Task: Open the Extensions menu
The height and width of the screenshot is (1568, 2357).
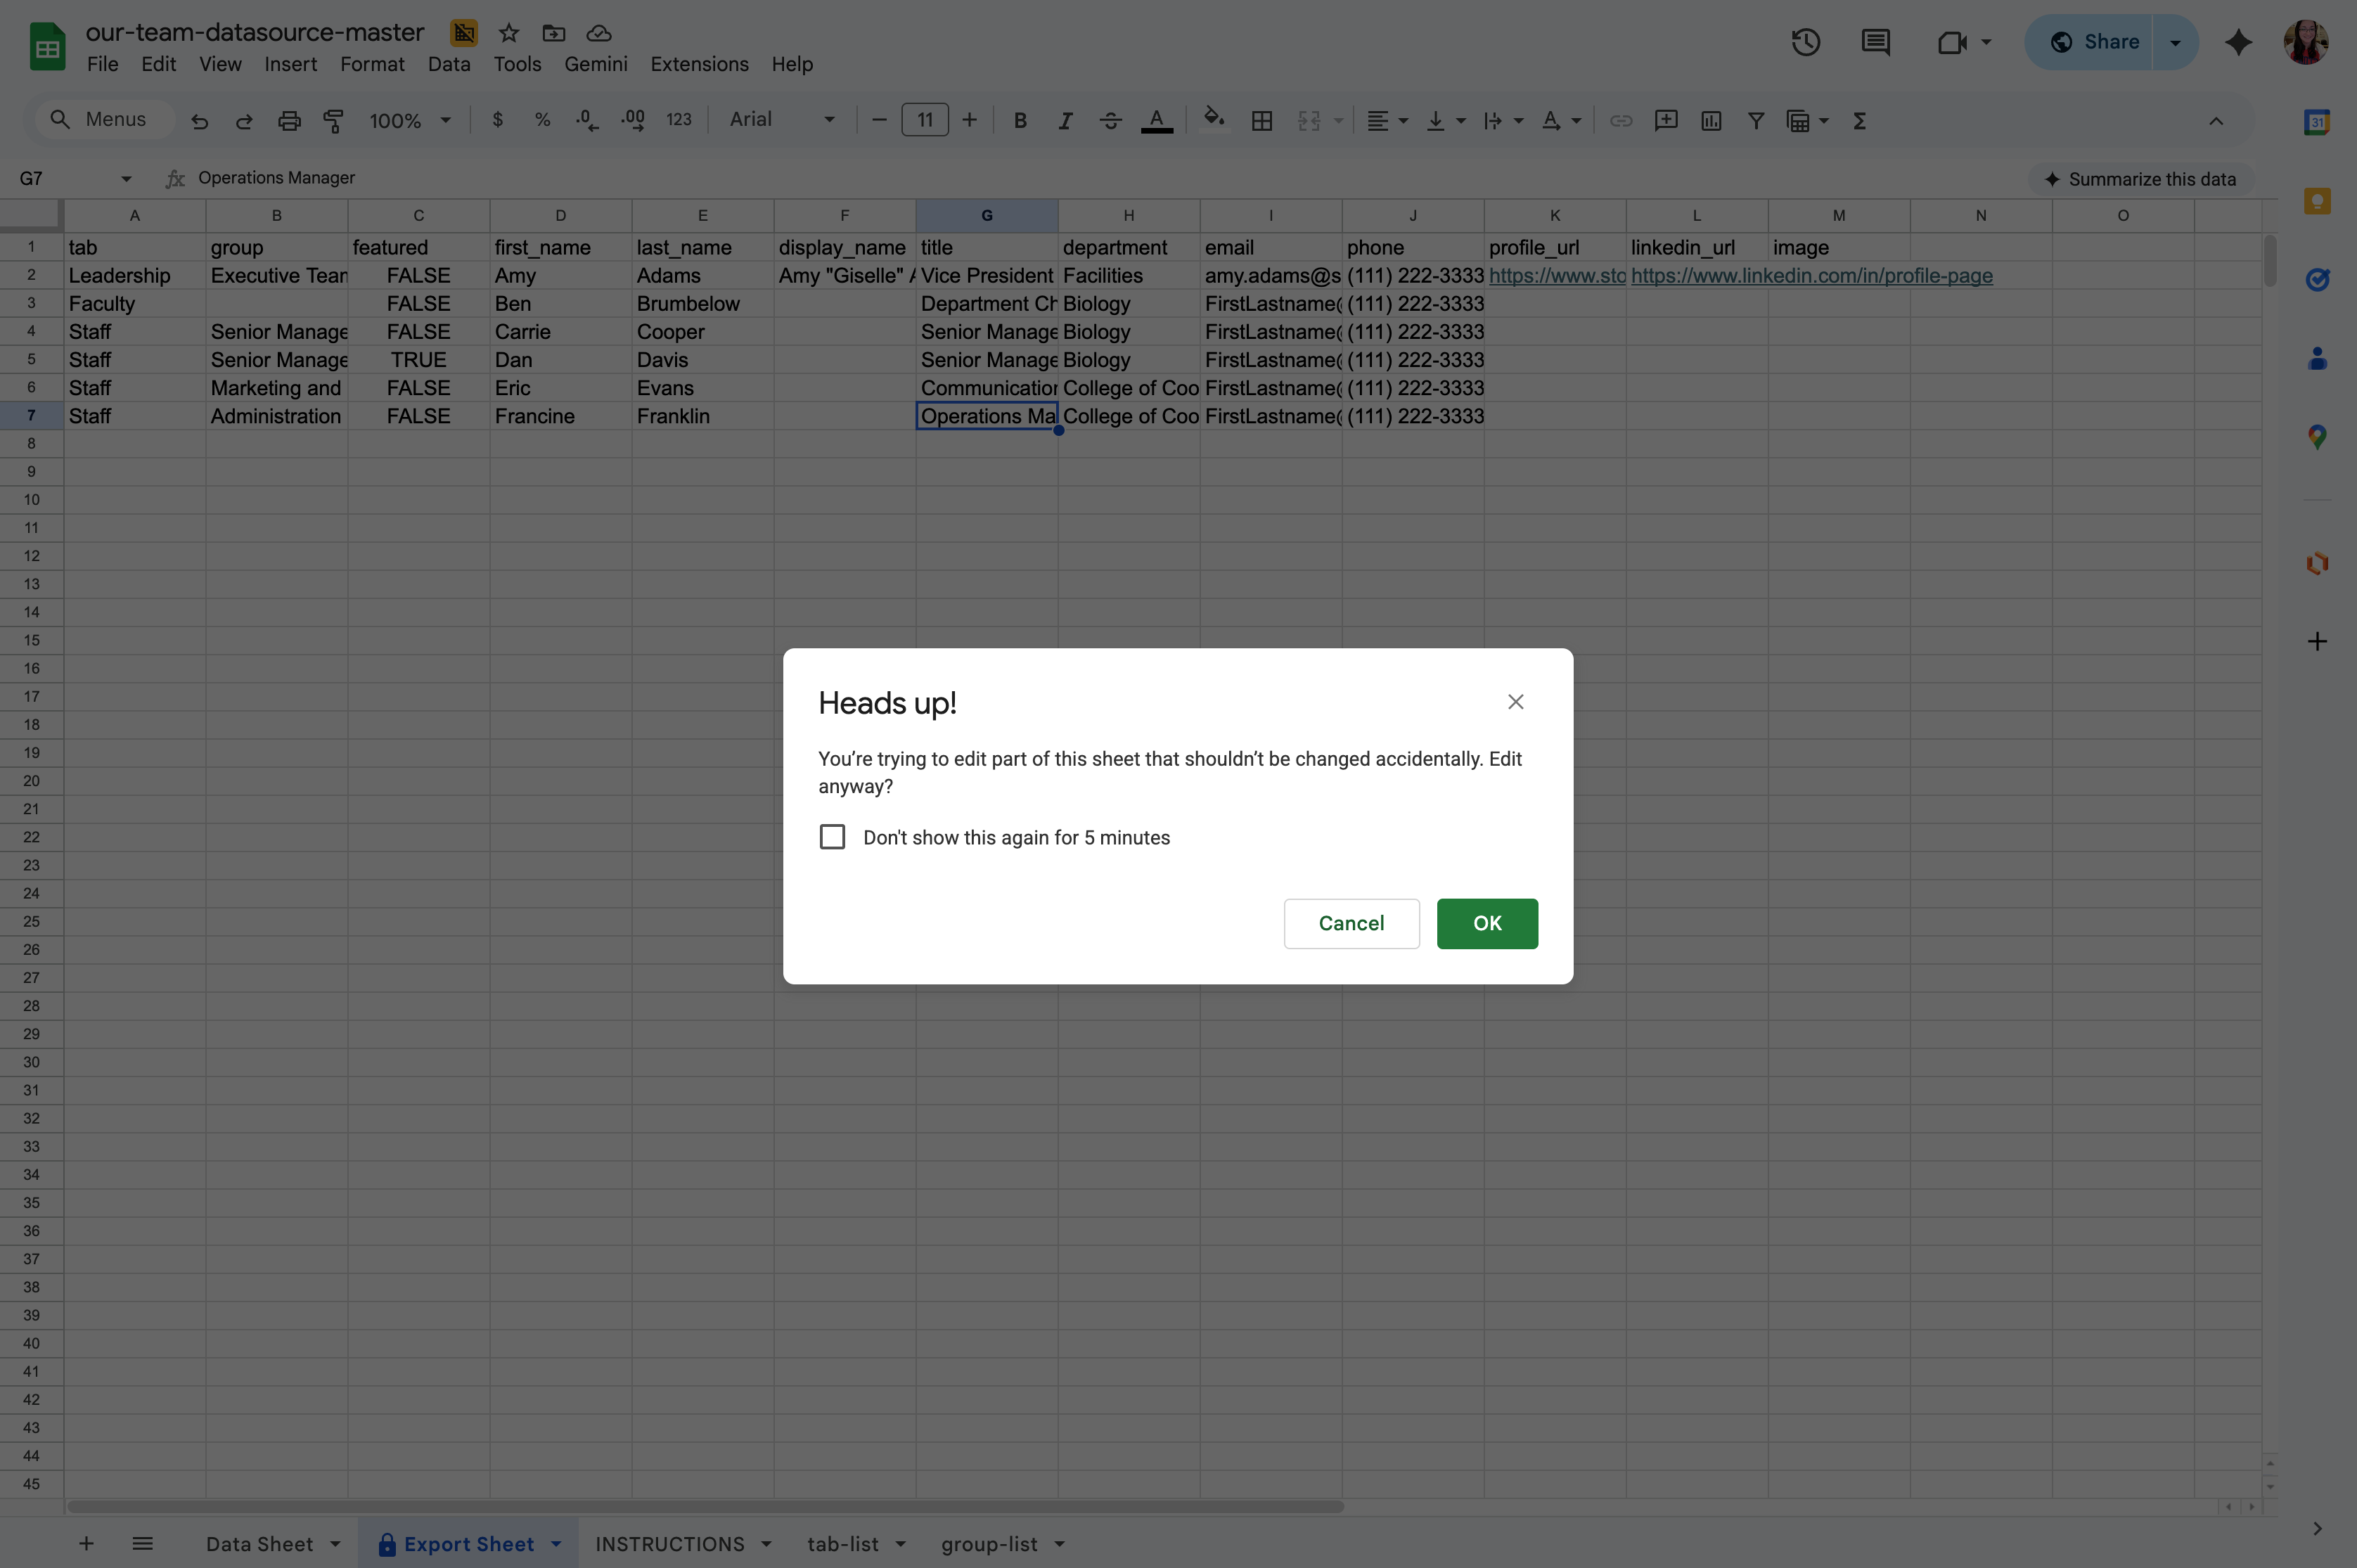Action: tap(699, 64)
